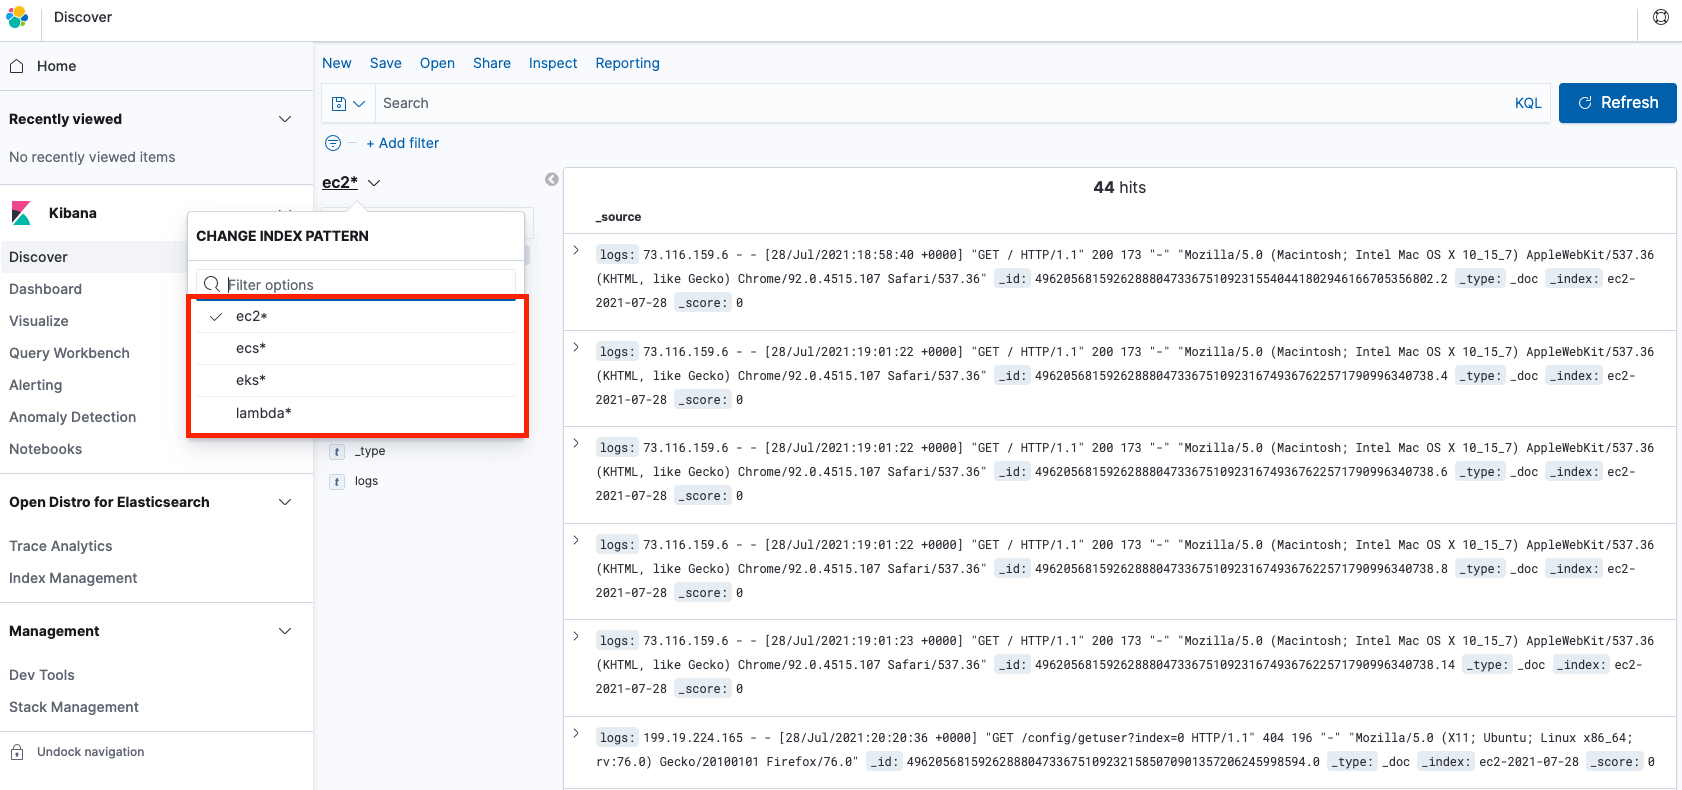Click the _type field type icon
Image resolution: width=1682 pixels, height=790 pixels.
[x=337, y=452]
